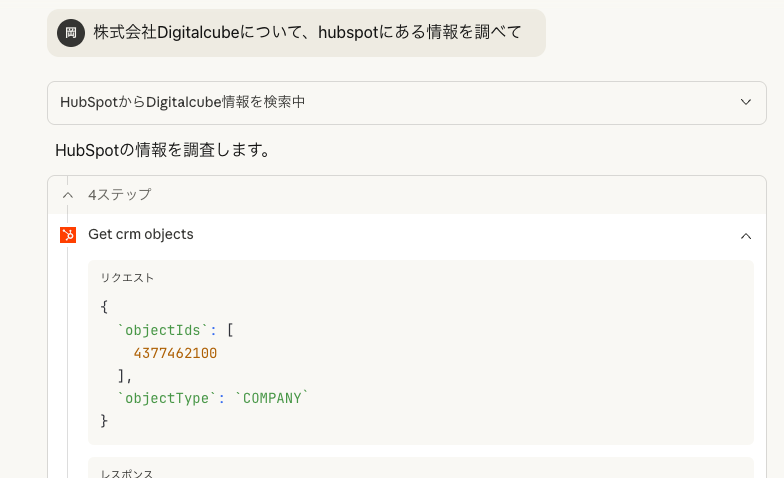
Task: Collapse the 4ステップ chevron arrow
Action: coord(68,195)
